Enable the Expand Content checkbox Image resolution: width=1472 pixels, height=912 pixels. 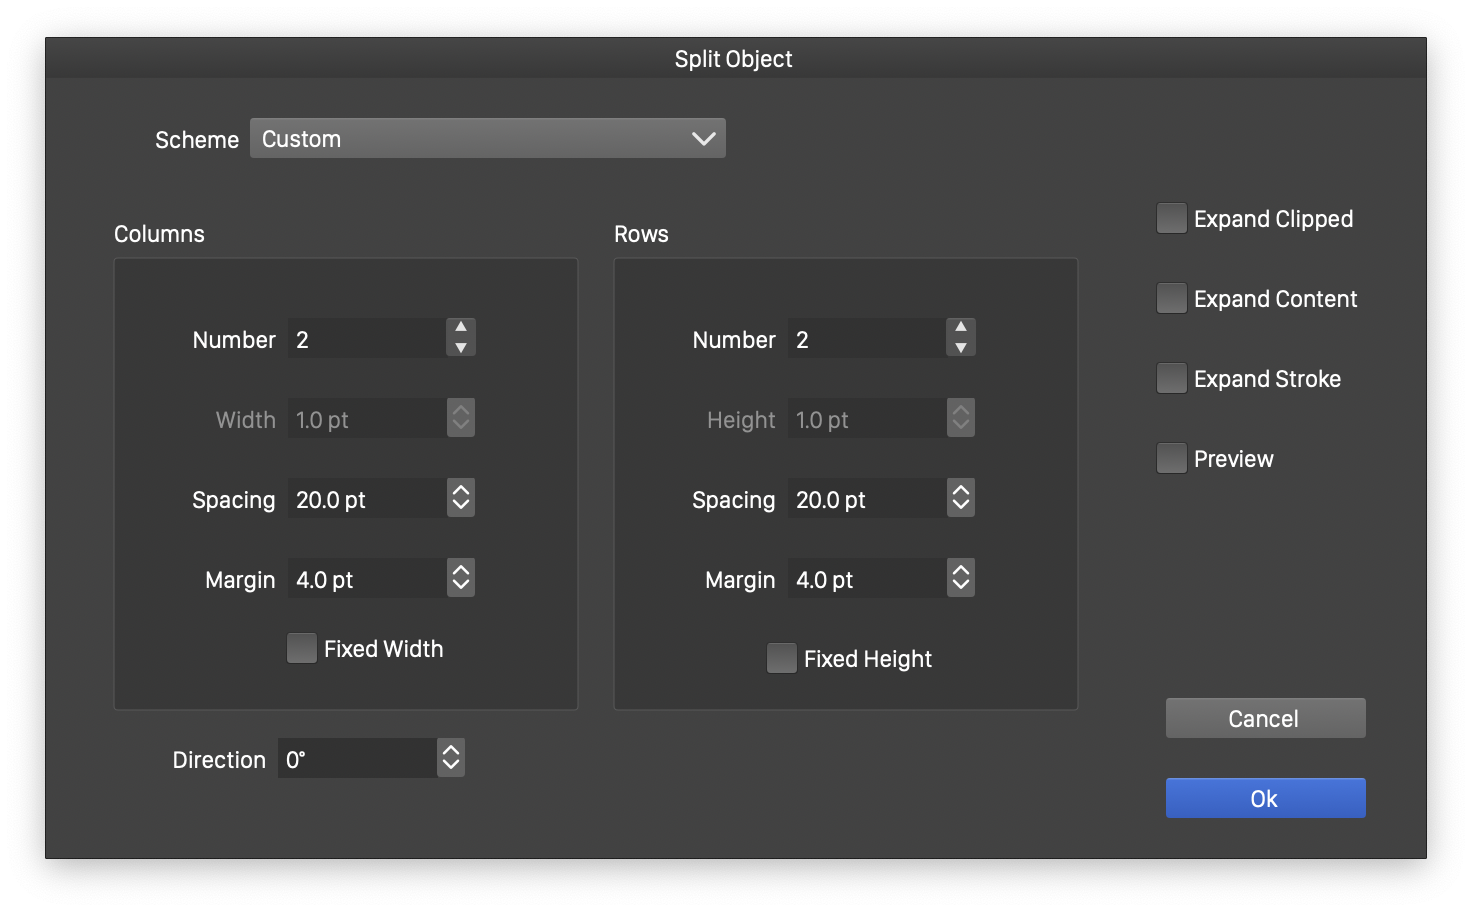[1171, 299]
